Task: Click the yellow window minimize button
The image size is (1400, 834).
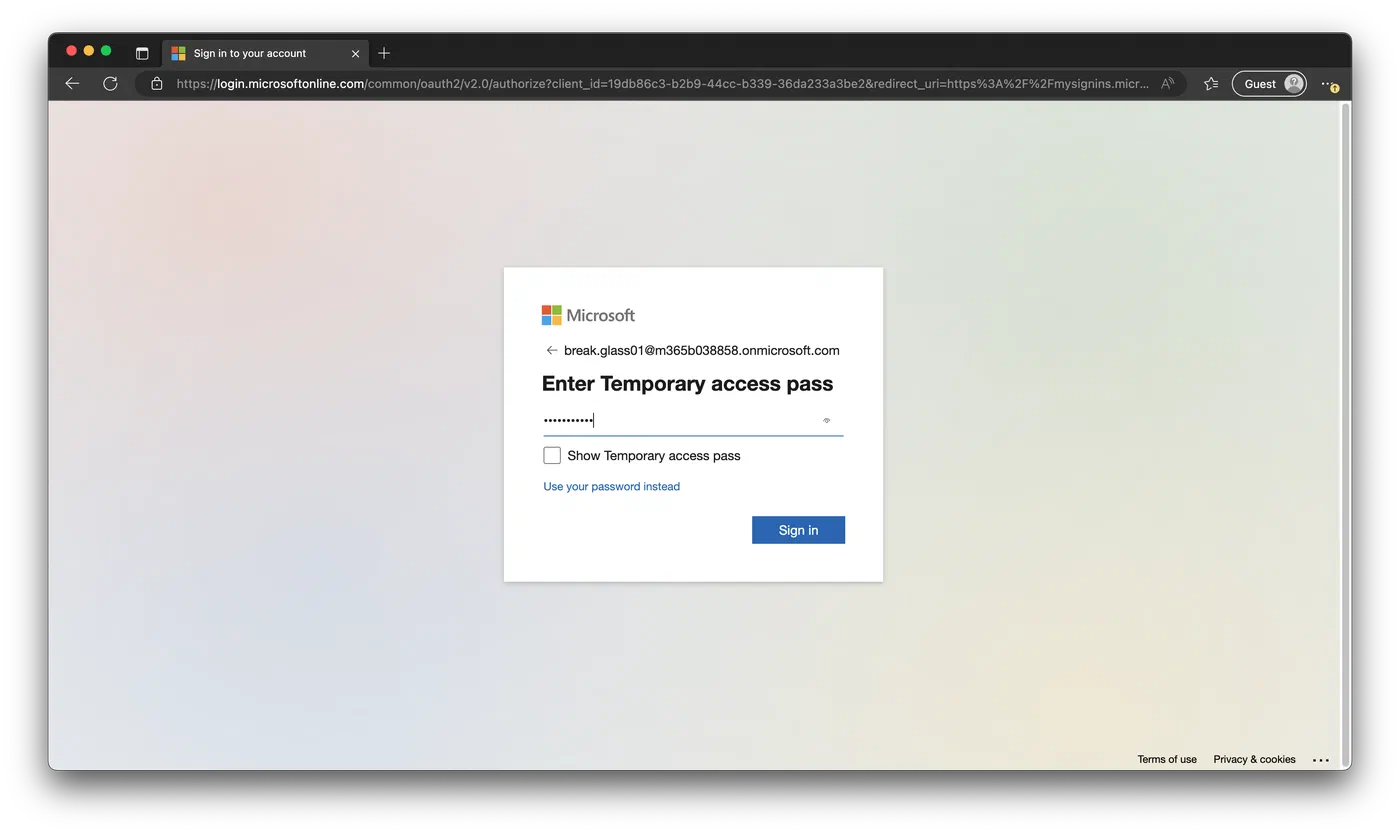Action: (x=89, y=51)
